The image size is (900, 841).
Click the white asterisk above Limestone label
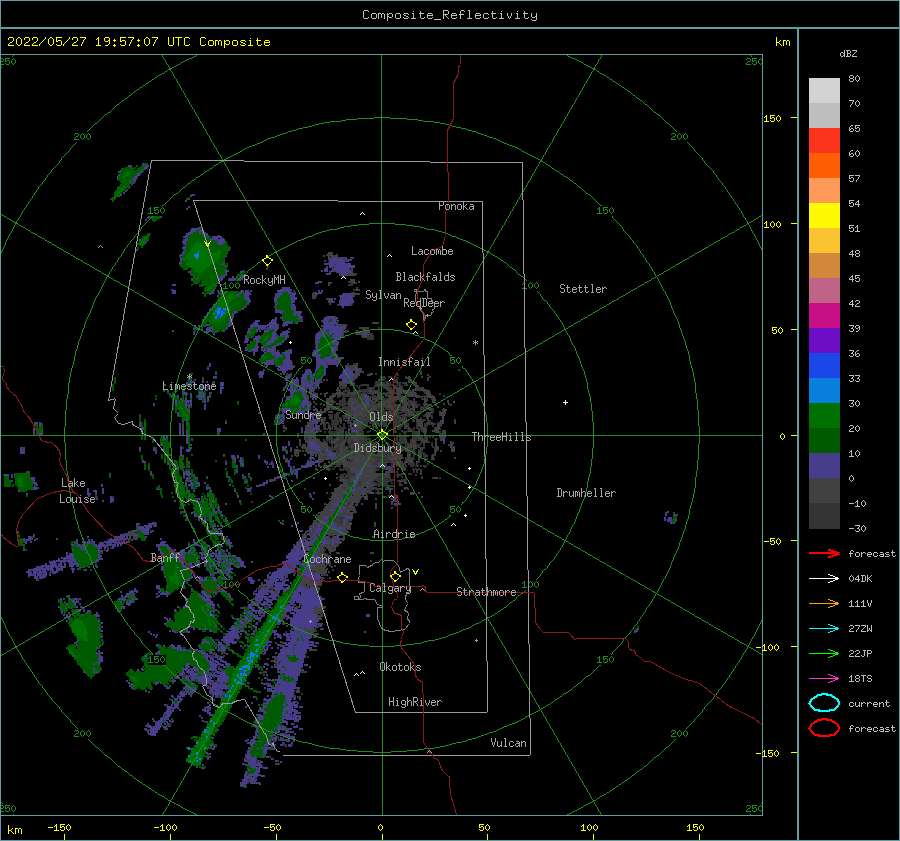coord(189,377)
